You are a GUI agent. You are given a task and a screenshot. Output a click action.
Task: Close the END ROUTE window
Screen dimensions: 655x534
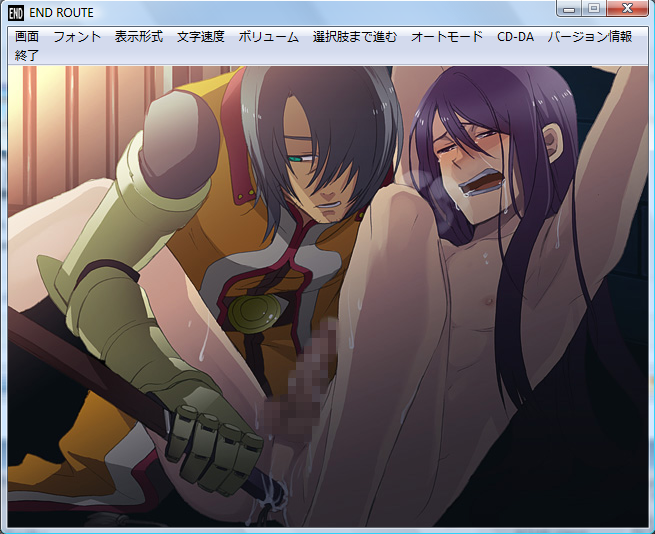[629, 9]
